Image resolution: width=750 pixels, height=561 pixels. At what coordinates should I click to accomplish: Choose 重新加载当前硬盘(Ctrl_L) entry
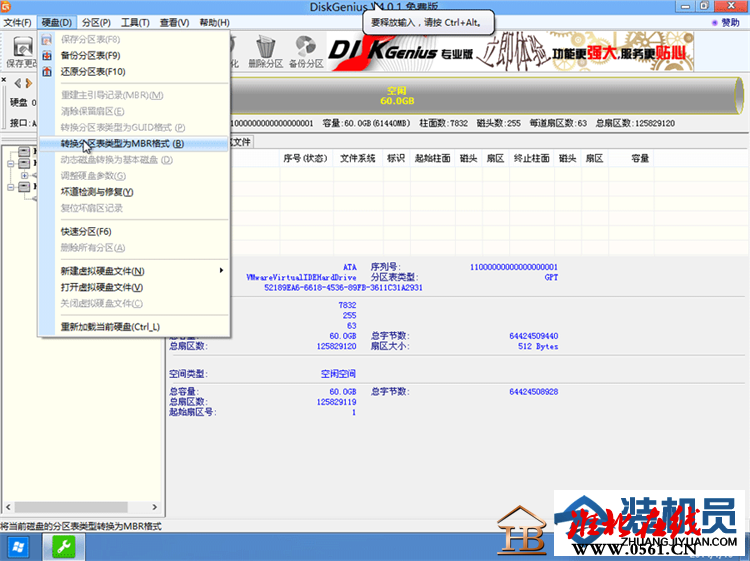point(133,327)
